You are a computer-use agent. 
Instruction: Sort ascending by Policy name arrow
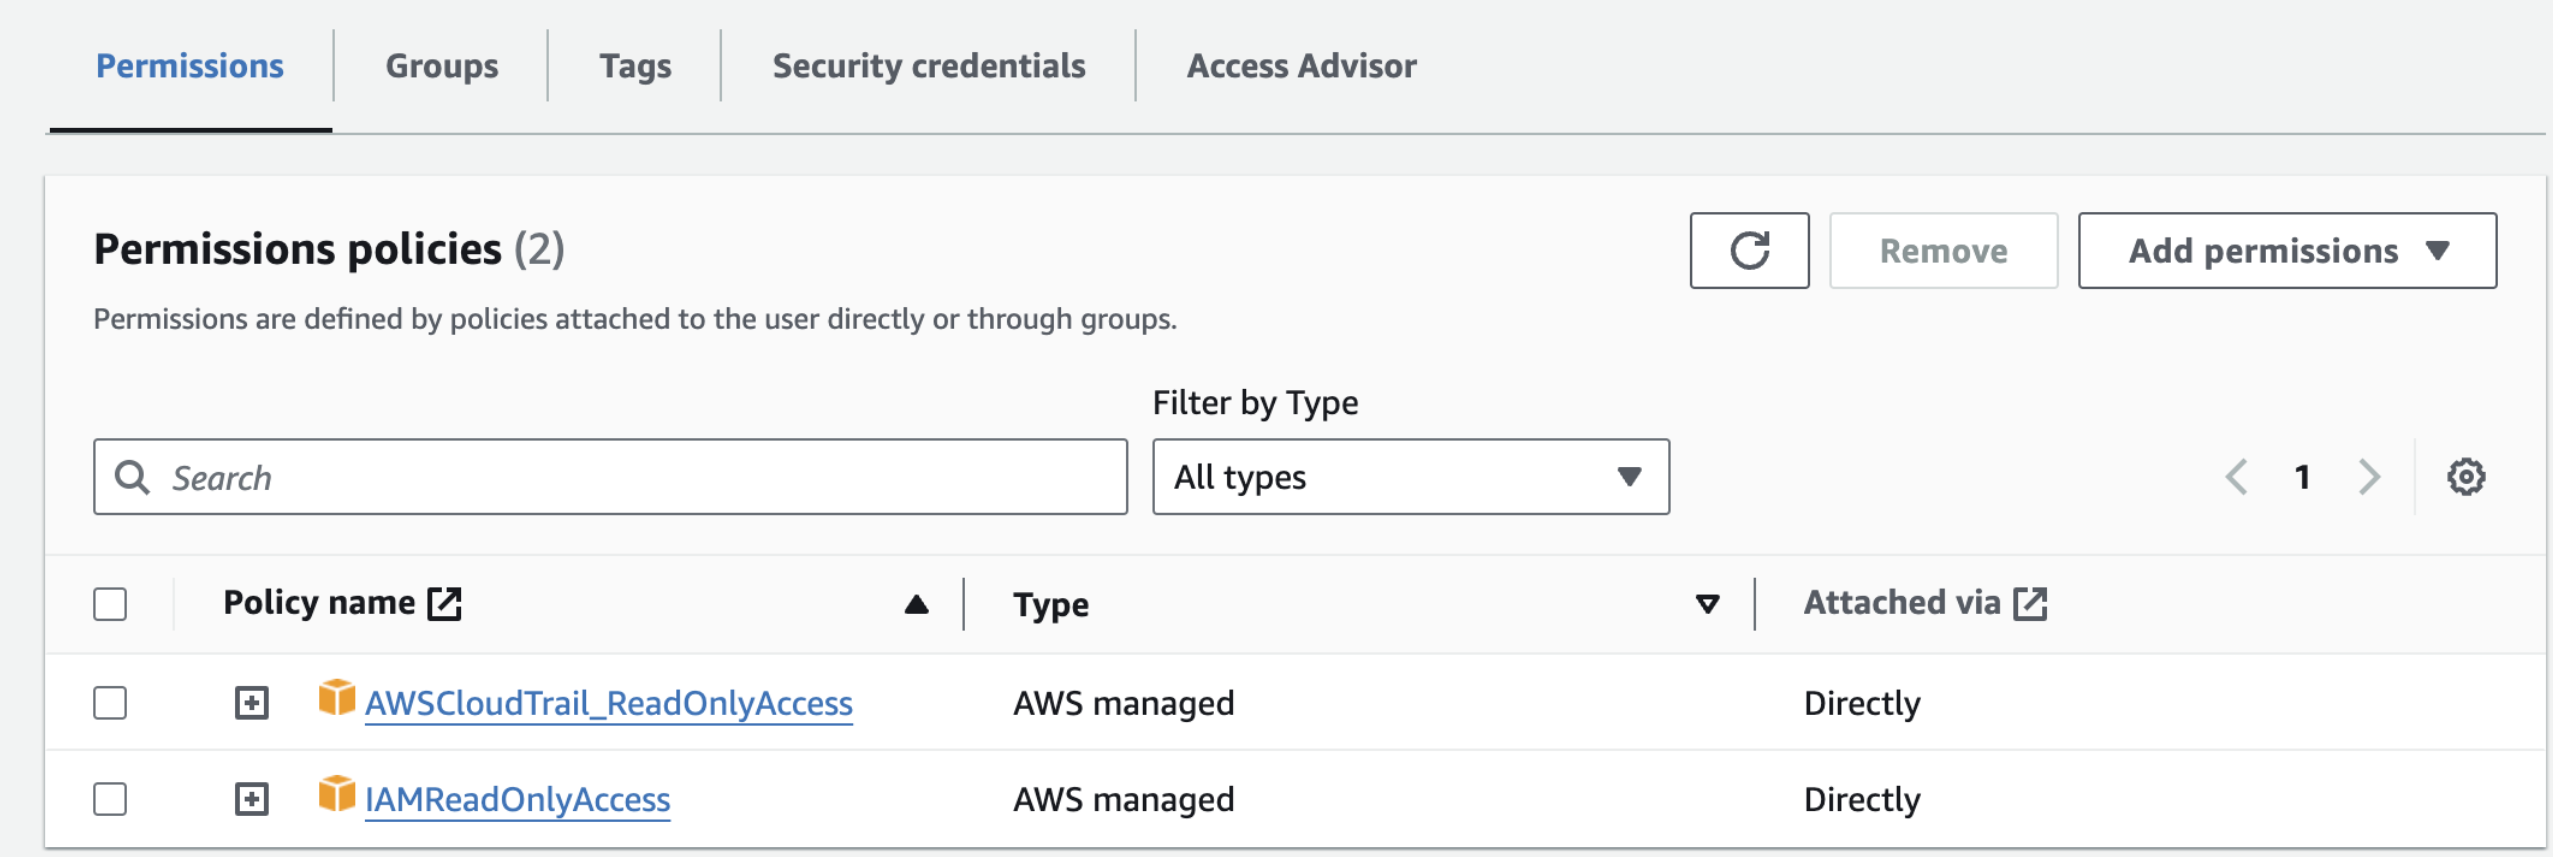(x=916, y=604)
